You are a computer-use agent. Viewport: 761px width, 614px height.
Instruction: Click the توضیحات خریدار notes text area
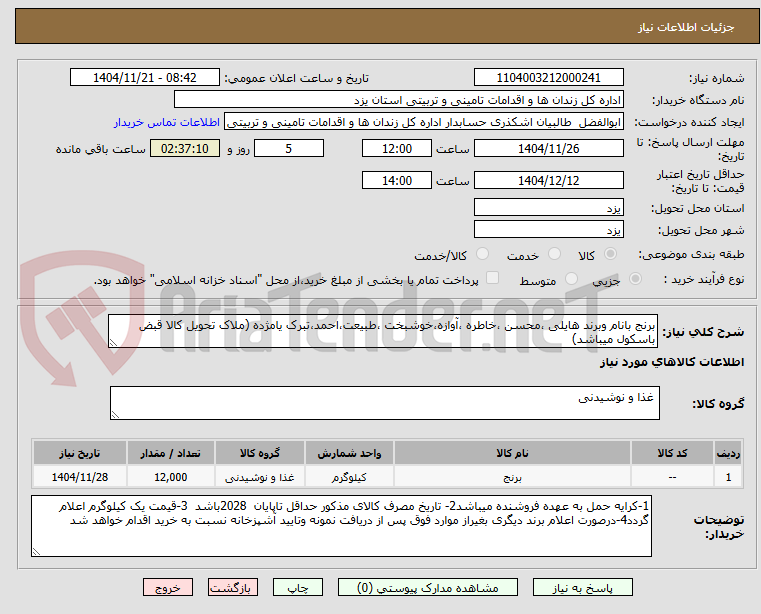[x=341, y=526]
